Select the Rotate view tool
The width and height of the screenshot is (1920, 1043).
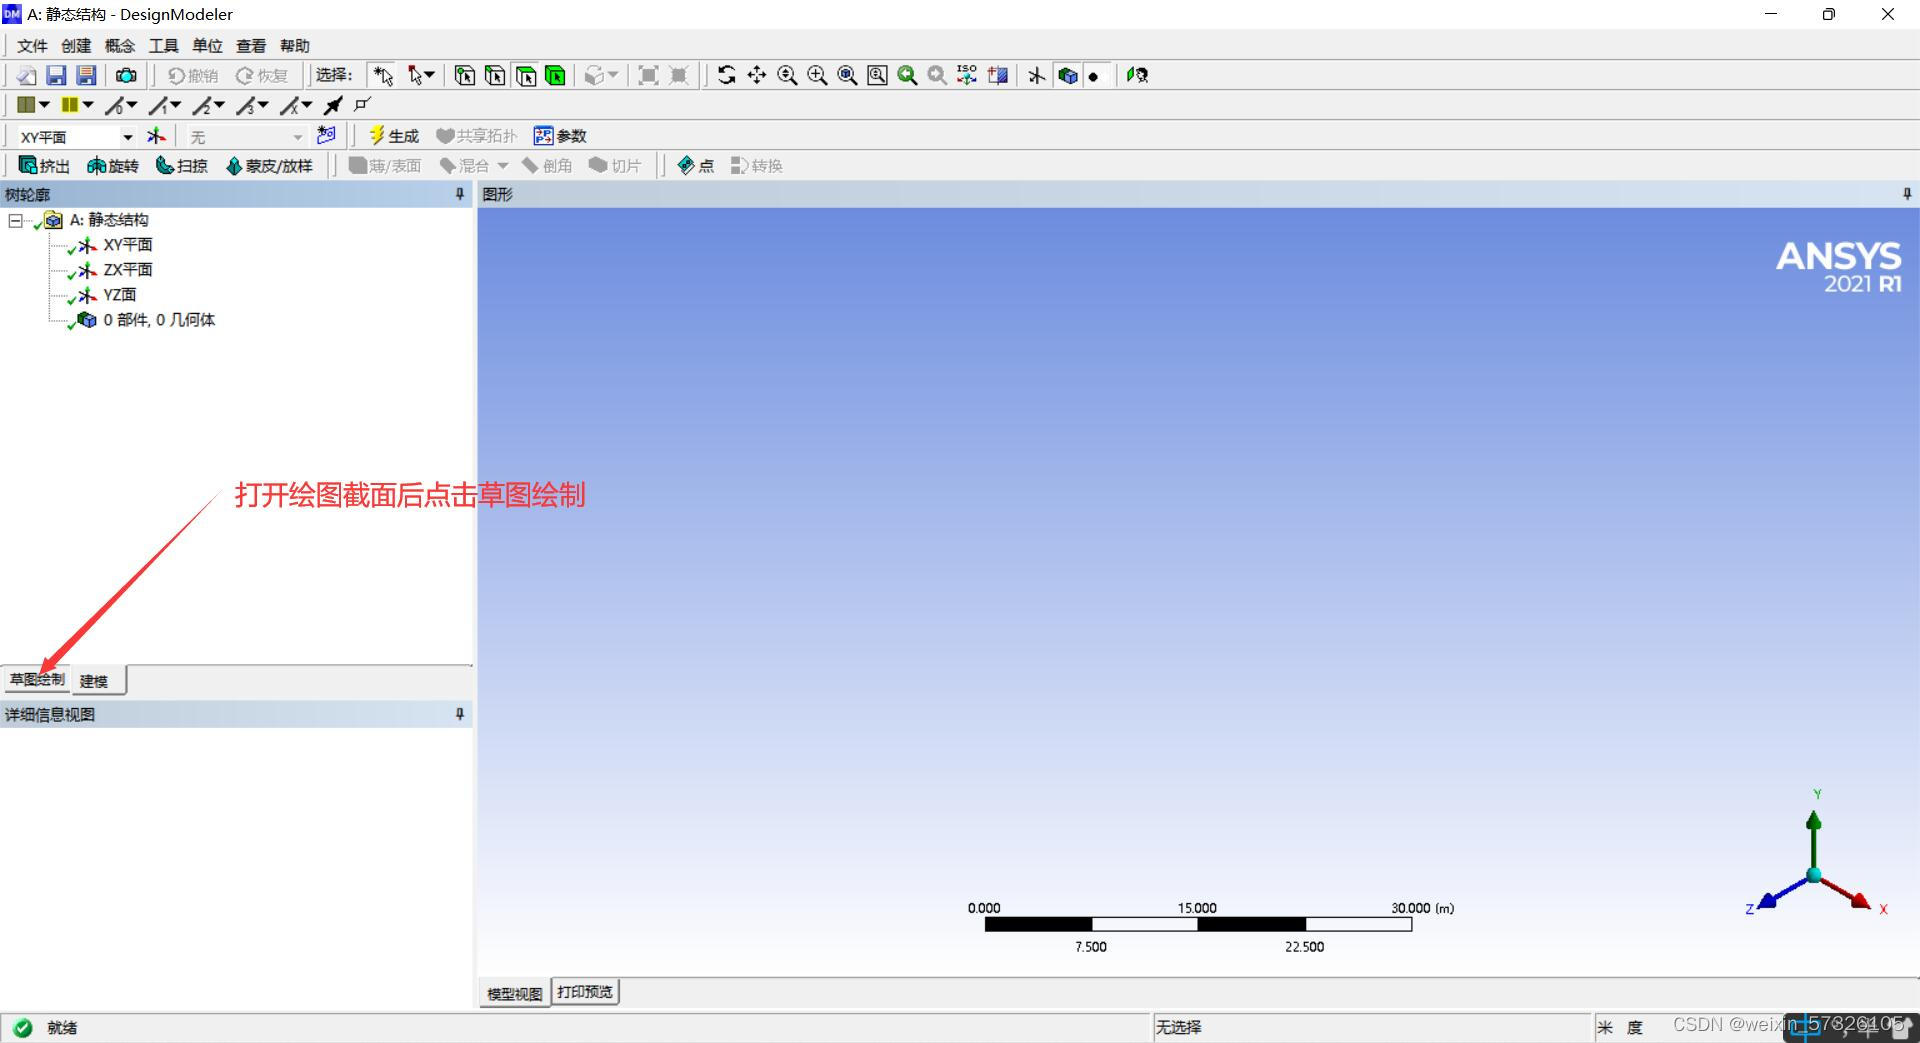tap(727, 75)
